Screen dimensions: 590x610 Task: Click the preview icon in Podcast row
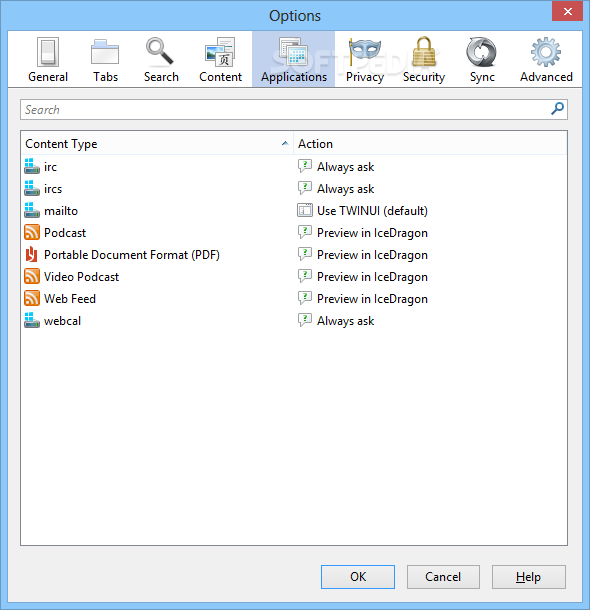coord(305,232)
